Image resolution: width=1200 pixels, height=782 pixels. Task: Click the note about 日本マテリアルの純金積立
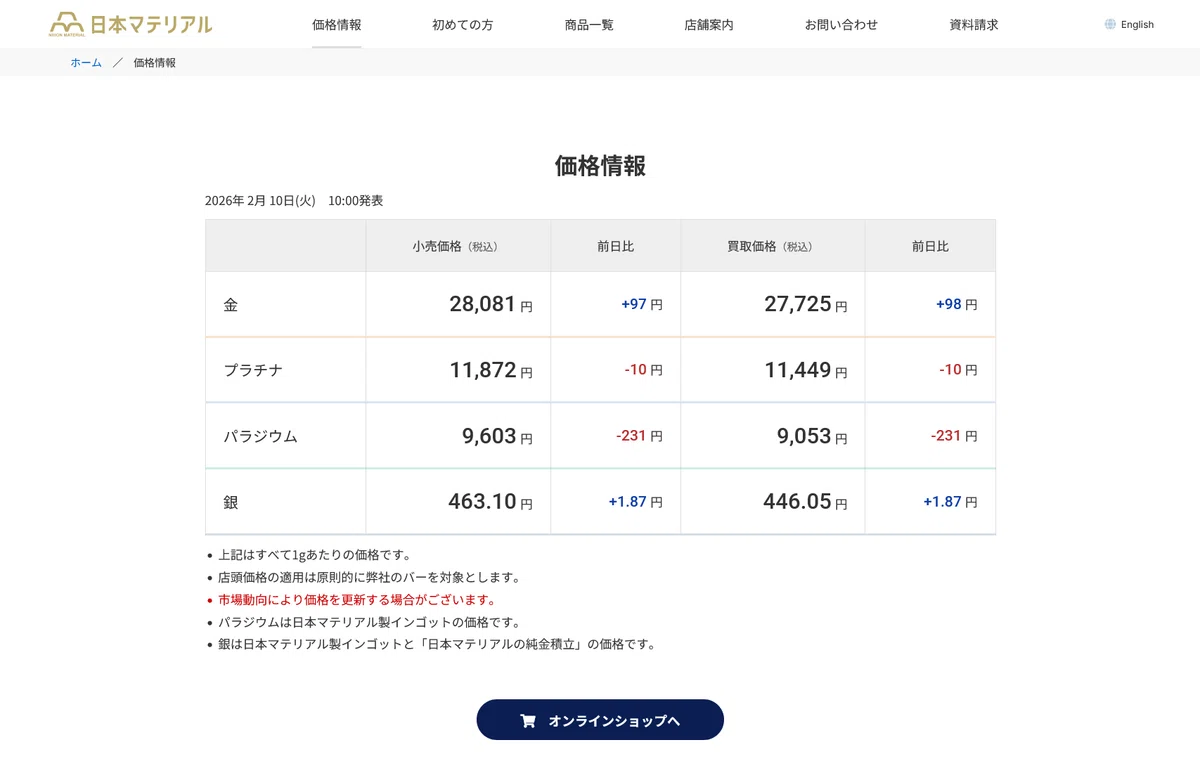point(437,644)
